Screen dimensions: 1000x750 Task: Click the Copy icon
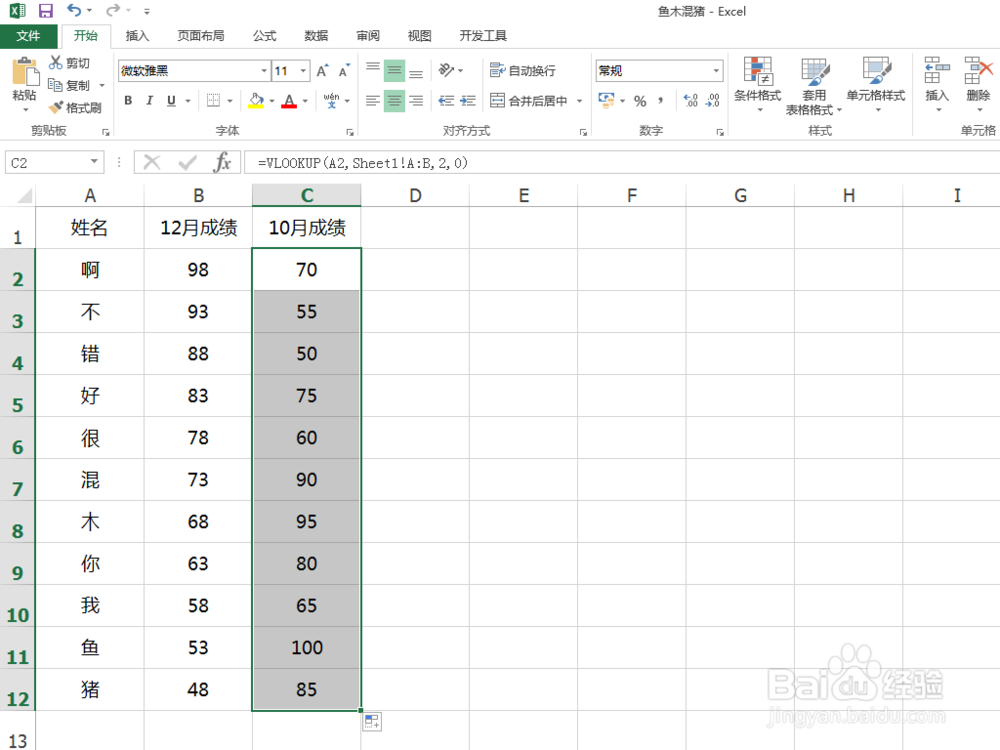55,84
